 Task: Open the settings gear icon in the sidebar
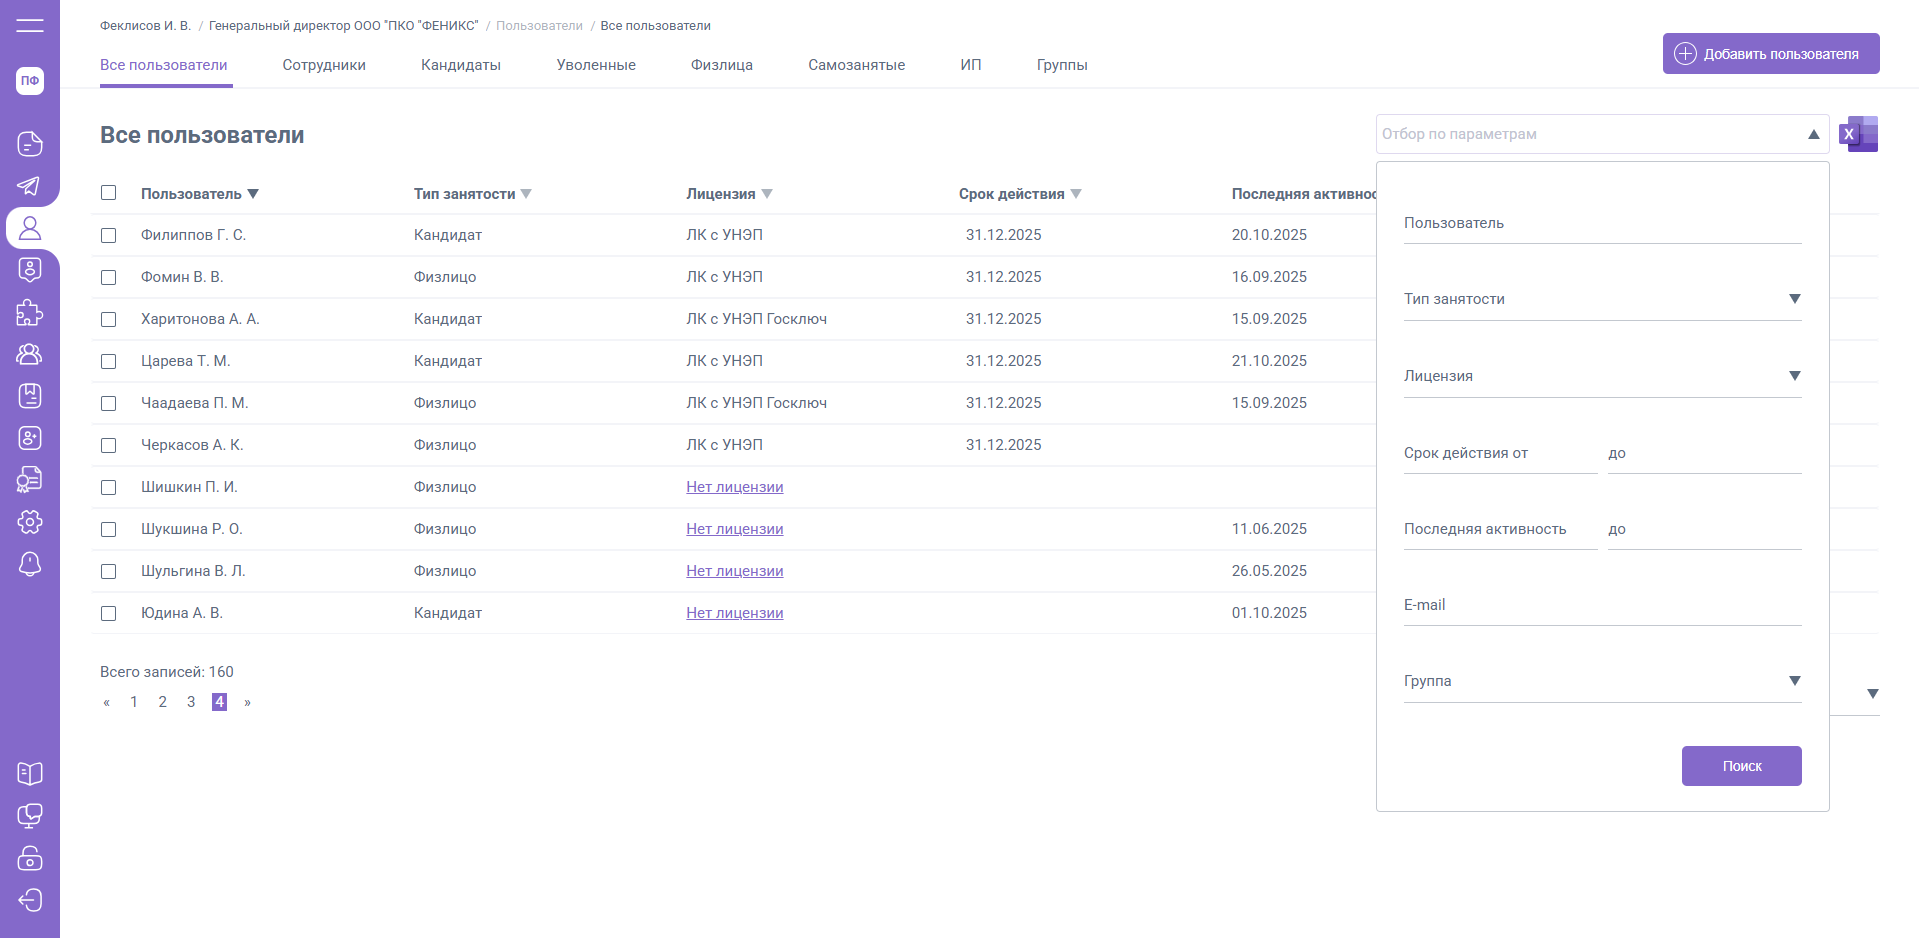[x=30, y=522]
